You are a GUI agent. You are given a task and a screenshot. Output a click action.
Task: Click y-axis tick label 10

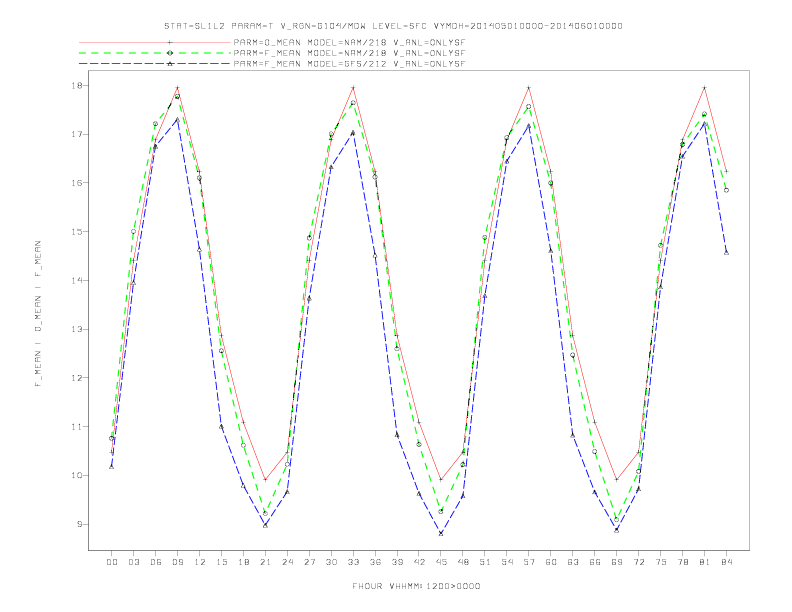[x=77, y=475]
